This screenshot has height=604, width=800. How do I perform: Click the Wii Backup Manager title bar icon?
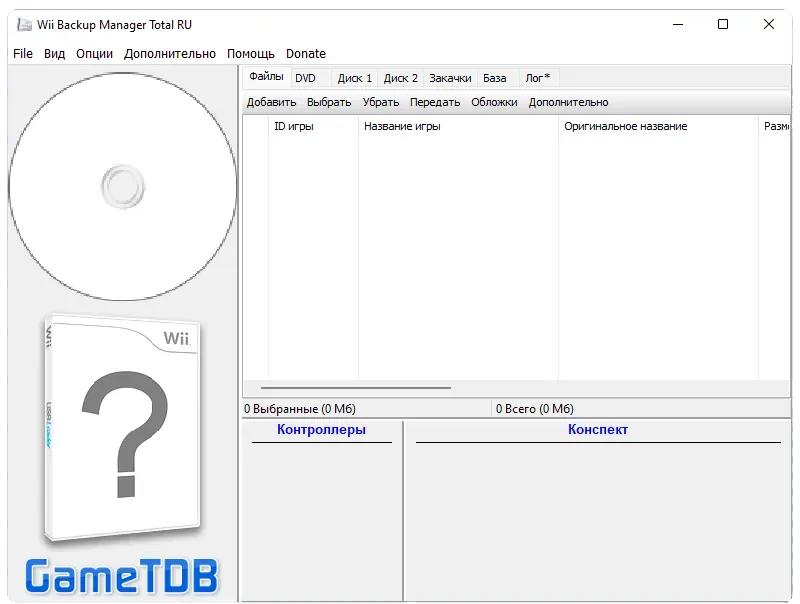coord(24,24)
